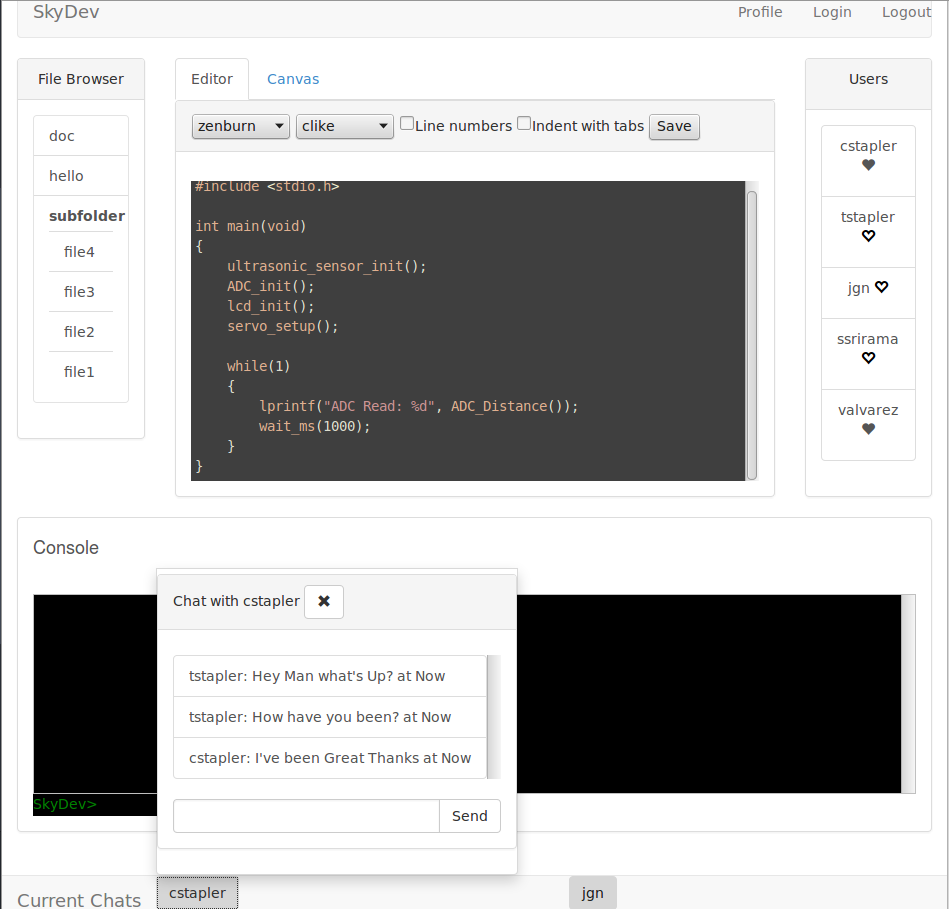
Task: Click the heart icon under tstapler
Action: 868,236
